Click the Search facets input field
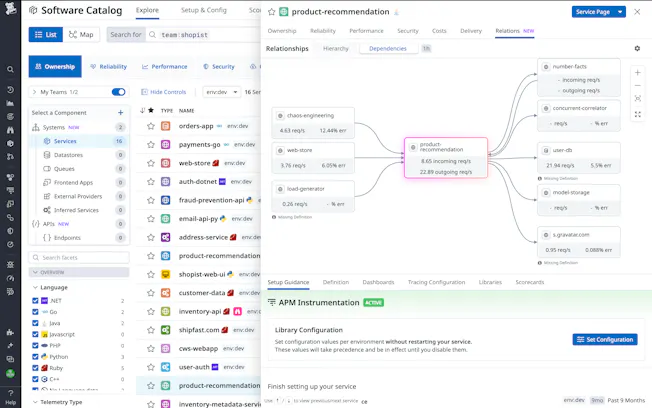 [x=78, y=258]
